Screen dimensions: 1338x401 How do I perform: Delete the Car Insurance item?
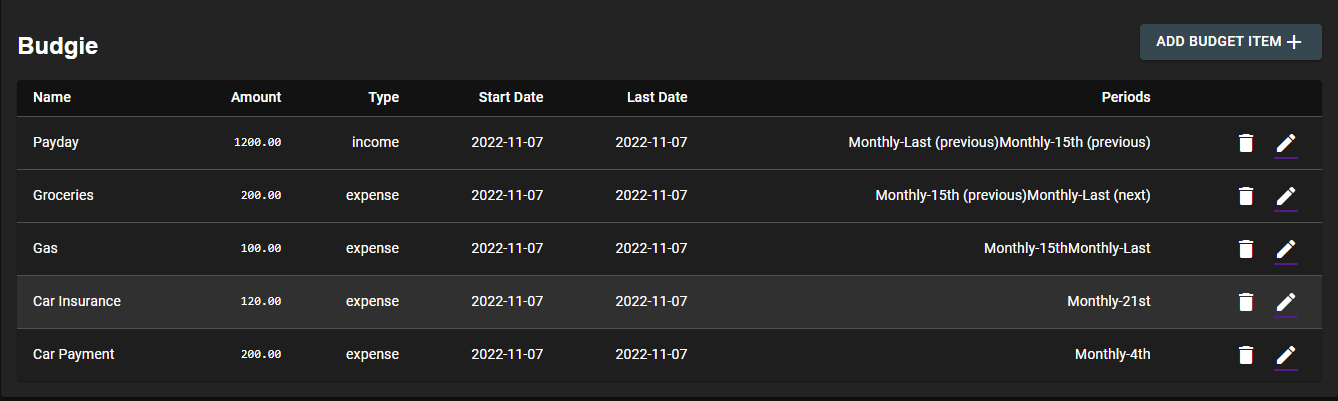tap(1245, 302)
